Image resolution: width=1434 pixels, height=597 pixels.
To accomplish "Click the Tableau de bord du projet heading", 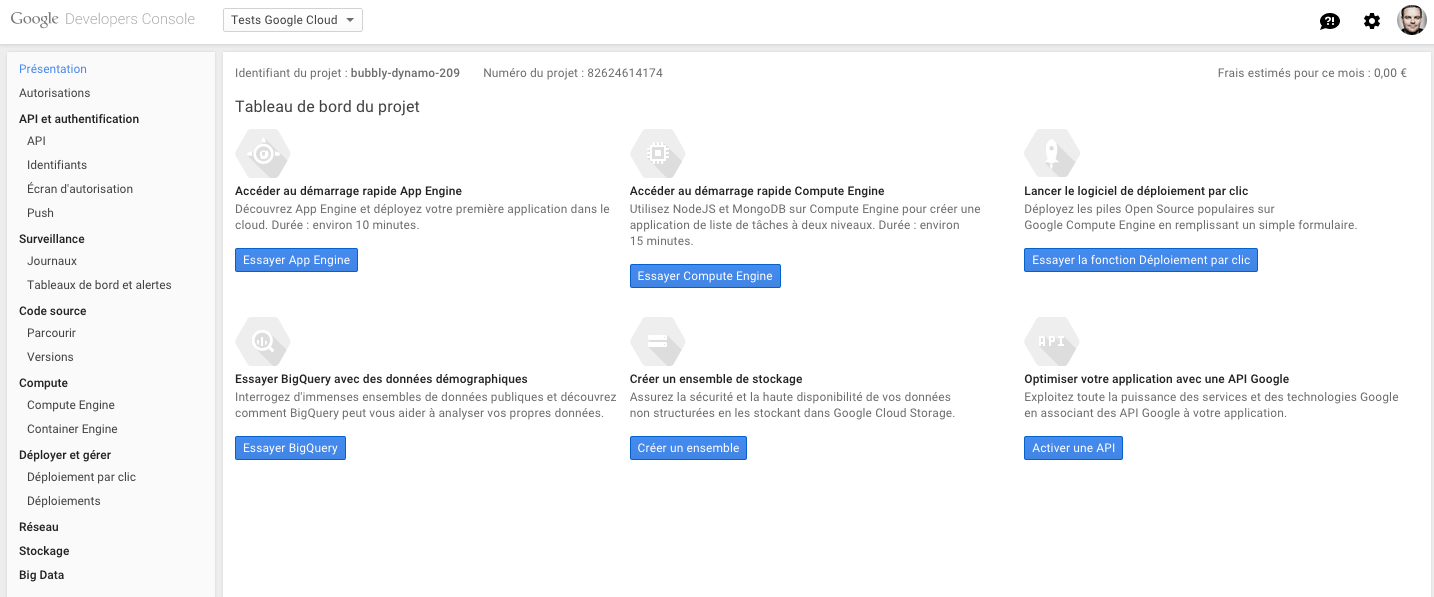I will (x=327, y=106).
